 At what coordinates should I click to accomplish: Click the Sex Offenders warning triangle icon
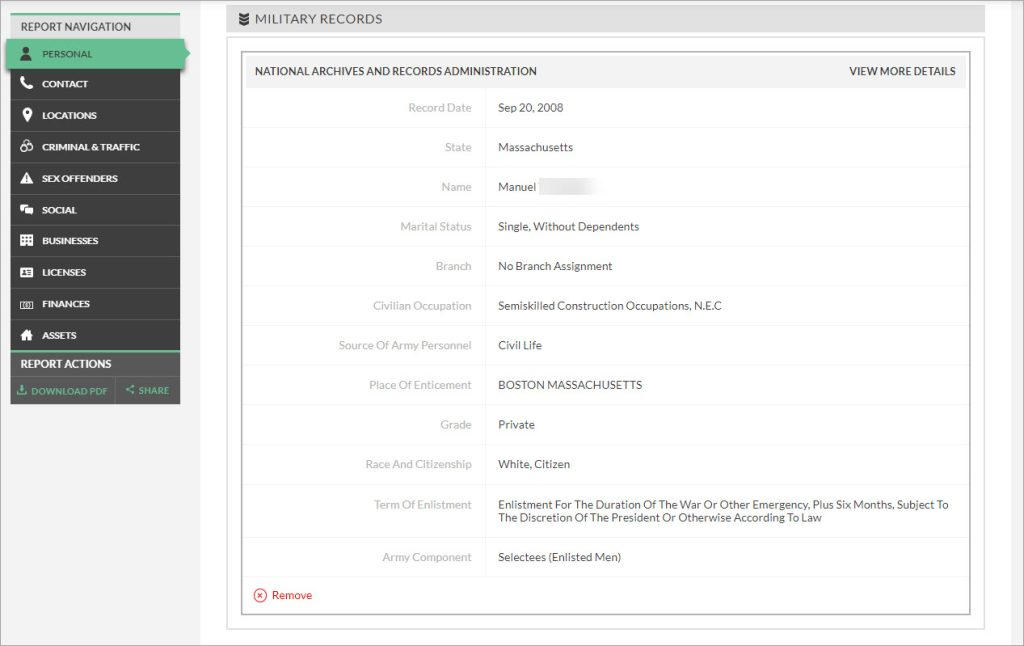(x=26, y=178)
